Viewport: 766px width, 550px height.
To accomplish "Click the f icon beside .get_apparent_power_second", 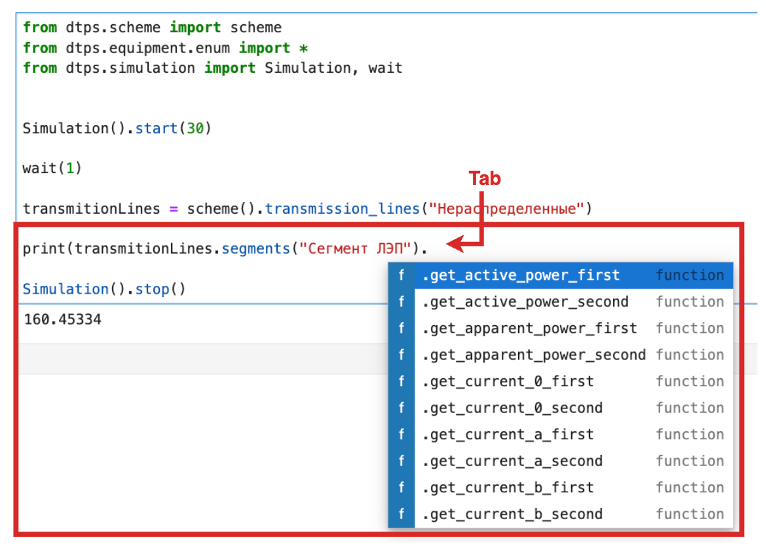I will (x=401, y=355).
